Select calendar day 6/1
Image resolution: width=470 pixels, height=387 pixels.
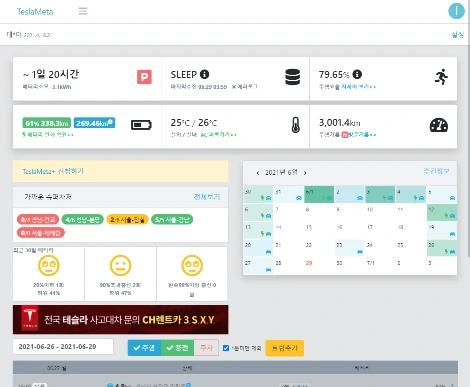coord(319,194)
